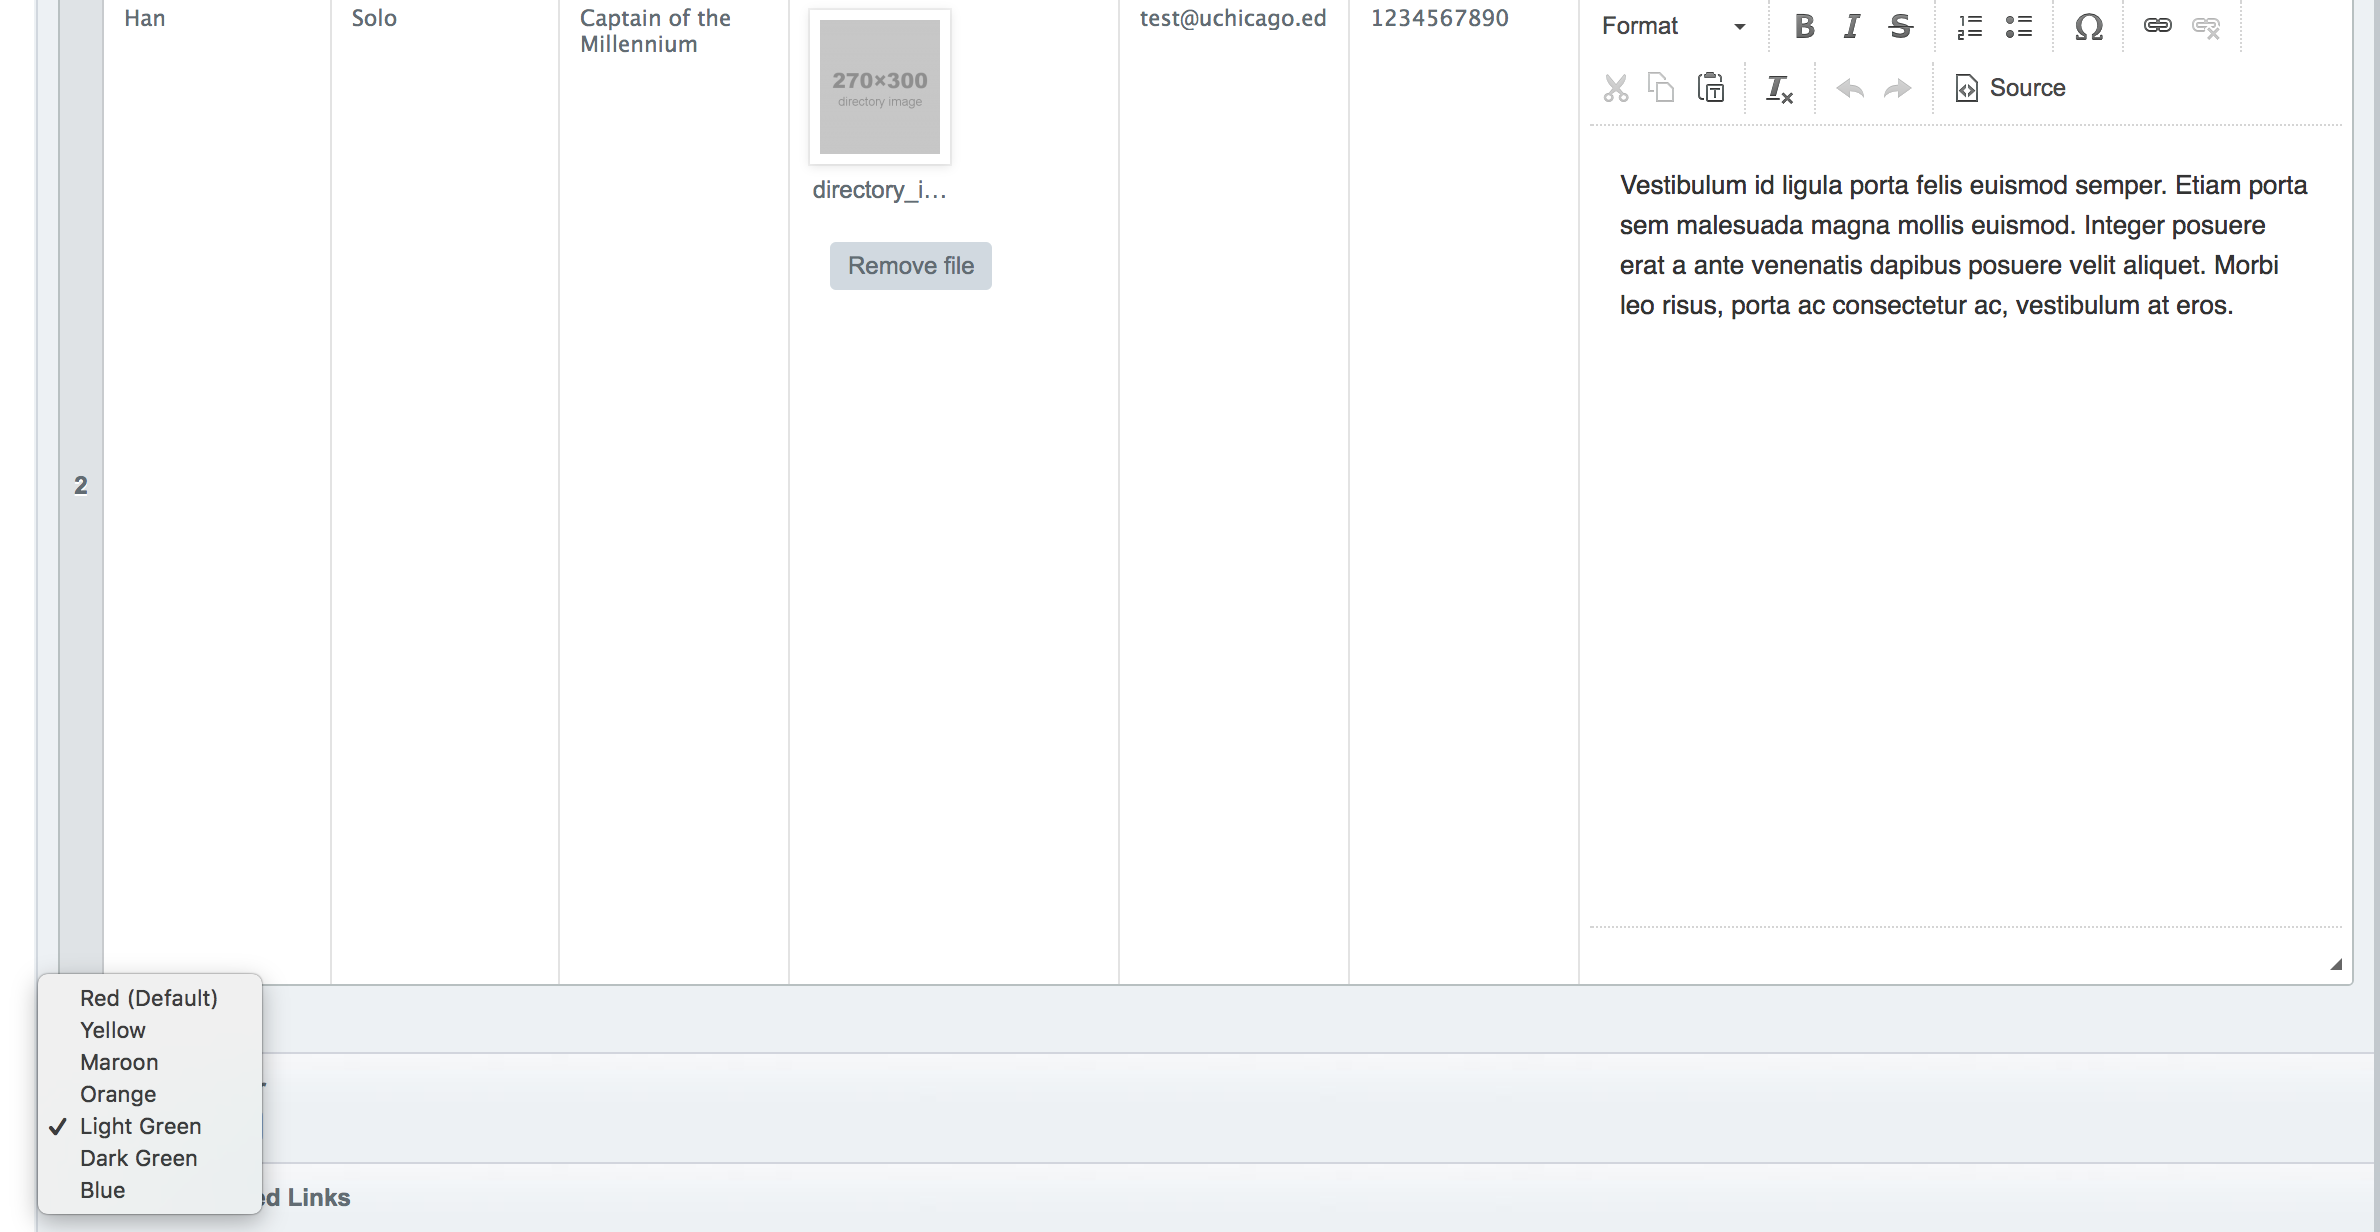This screenshot has height=1232, width=2380.
Task: Click the 270×300 directory image thumbnail
Action: pyautogui.click(x=879, y=87)
